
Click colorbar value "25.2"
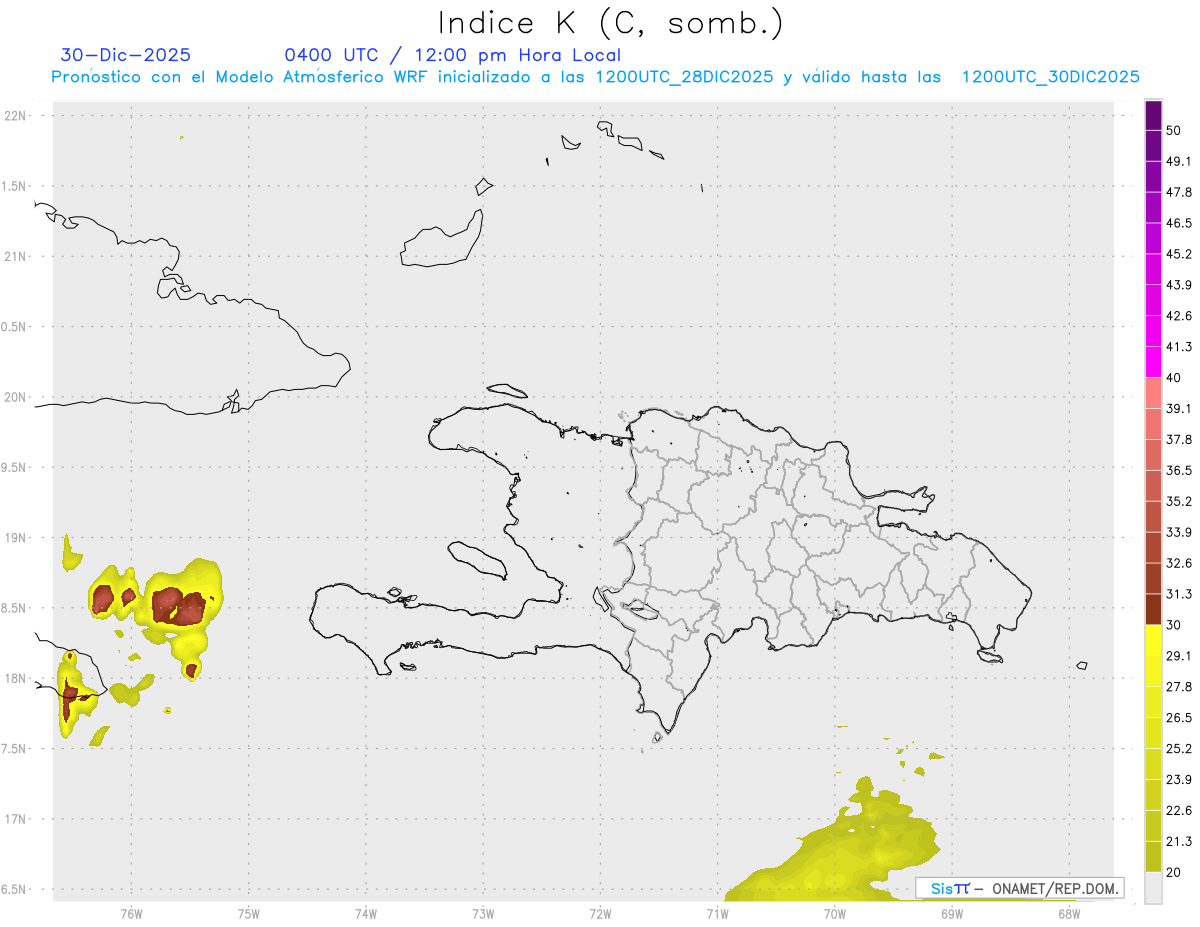[1179, 749]
